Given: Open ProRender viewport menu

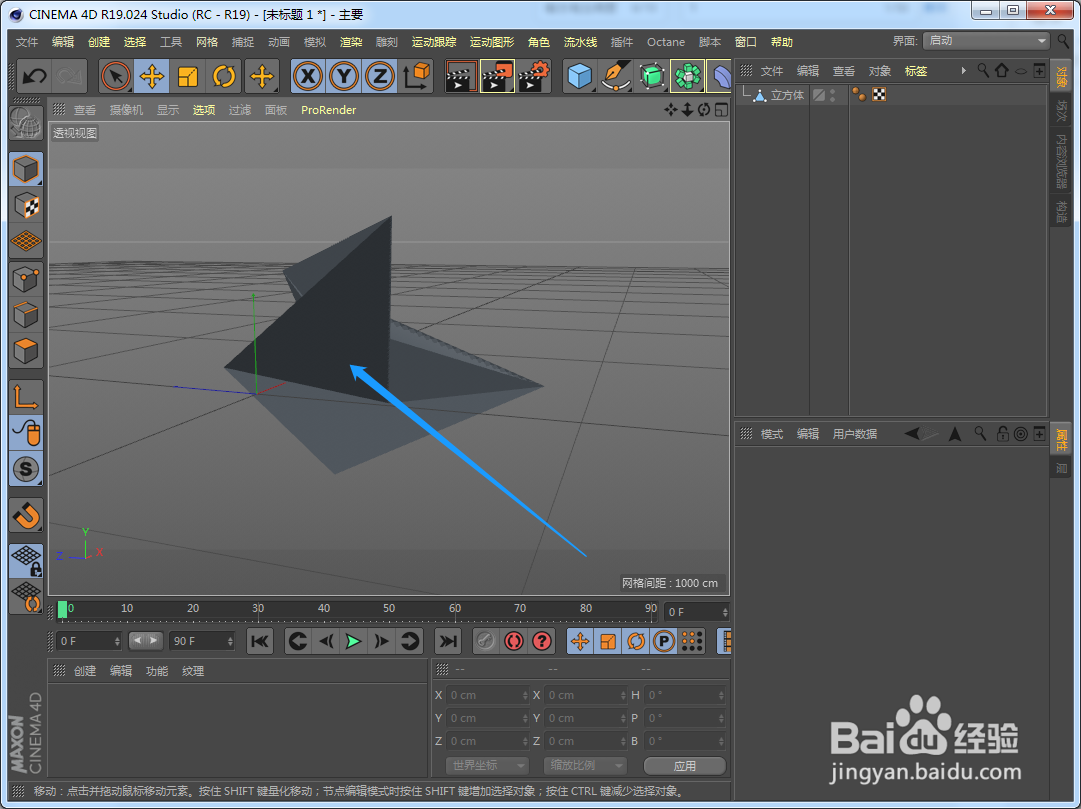Looking at the screenshot, I should click(328, 110).
